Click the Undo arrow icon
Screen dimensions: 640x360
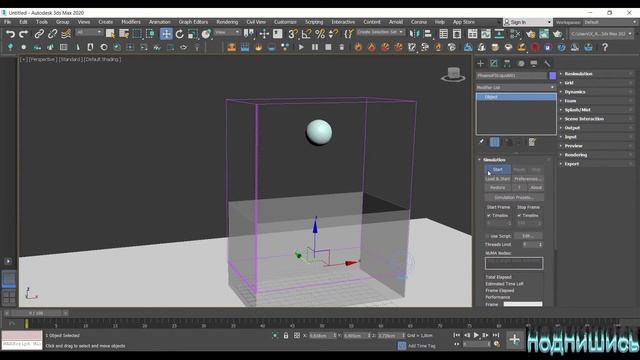[10, 34]
